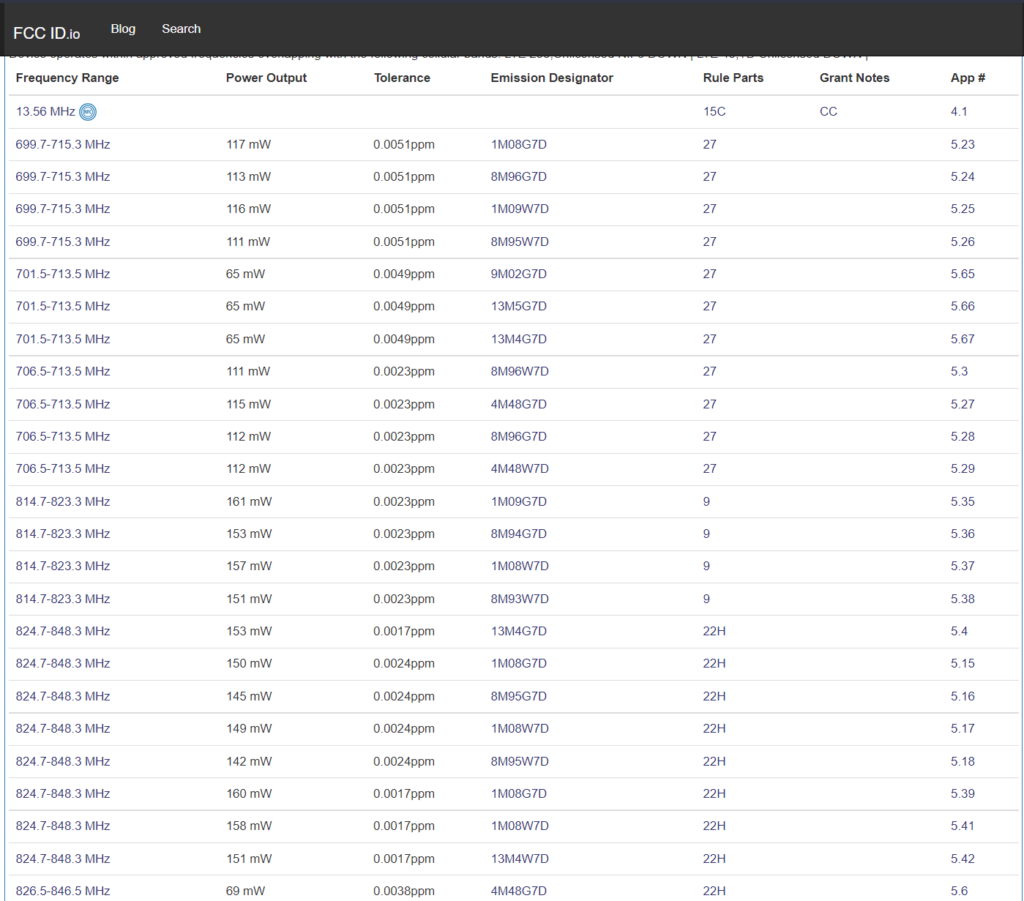Image resolution: width=1024 pixels, height=901 pixels.
Task: Select power output 158 mW
Action: pyautogui.click(x=249, y=826)
